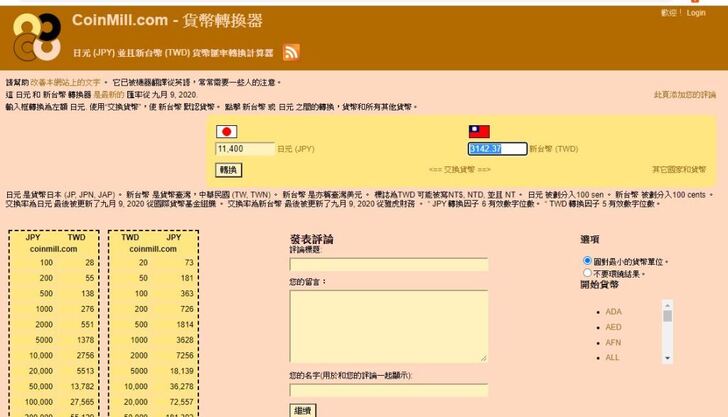Click the JPY amount field showing 11,400
This screenshot has height=417, width=728.
245,149
